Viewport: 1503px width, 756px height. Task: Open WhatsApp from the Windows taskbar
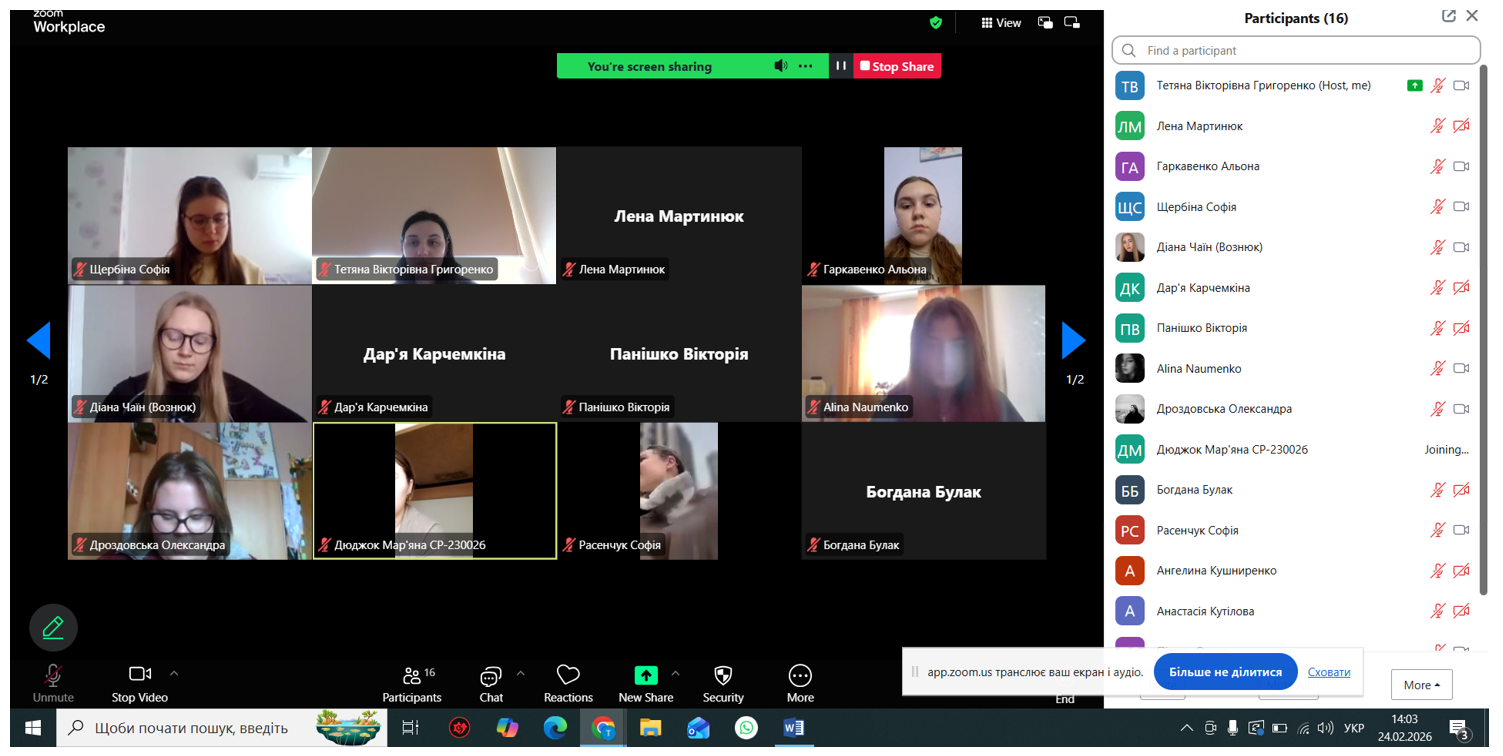(746, 728)
